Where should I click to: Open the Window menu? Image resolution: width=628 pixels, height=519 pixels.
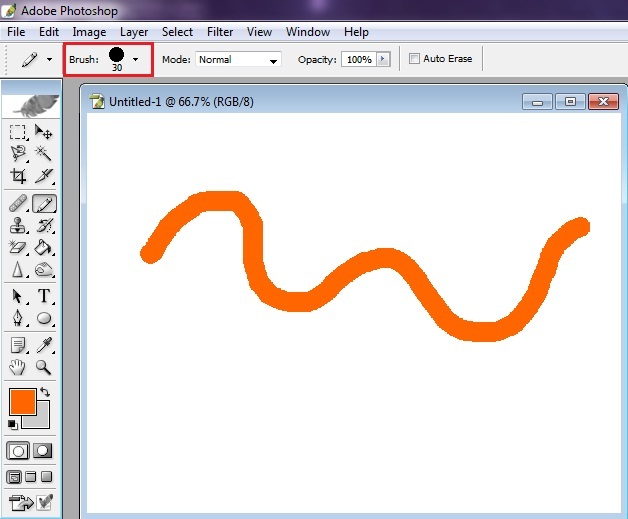(x=308, y=32)
